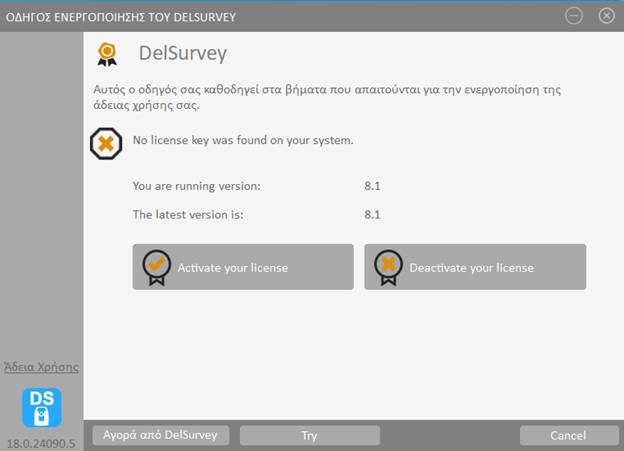Click the checkmark badge icon on Activate
The image size is (624, 451).
(x=156, y=267)
